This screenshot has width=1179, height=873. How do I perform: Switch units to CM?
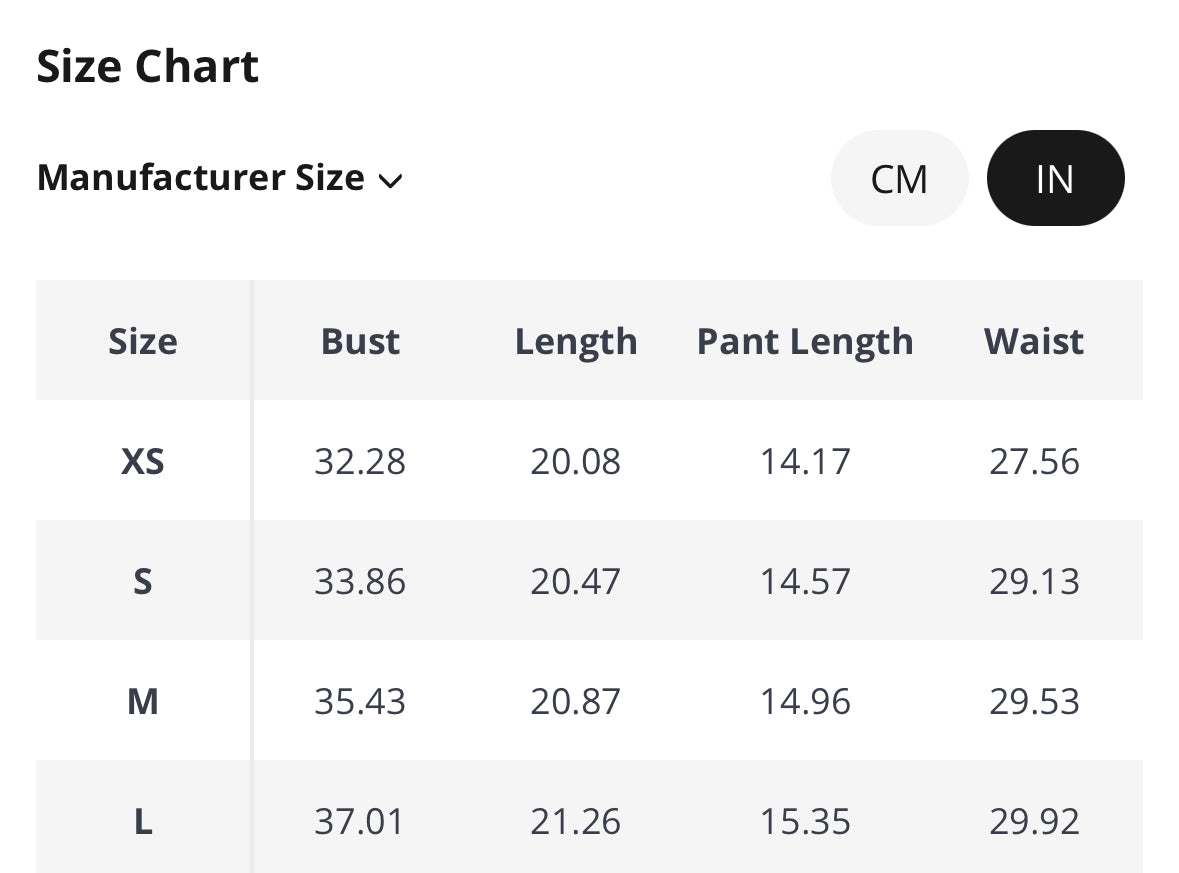[x=899, y=179]
